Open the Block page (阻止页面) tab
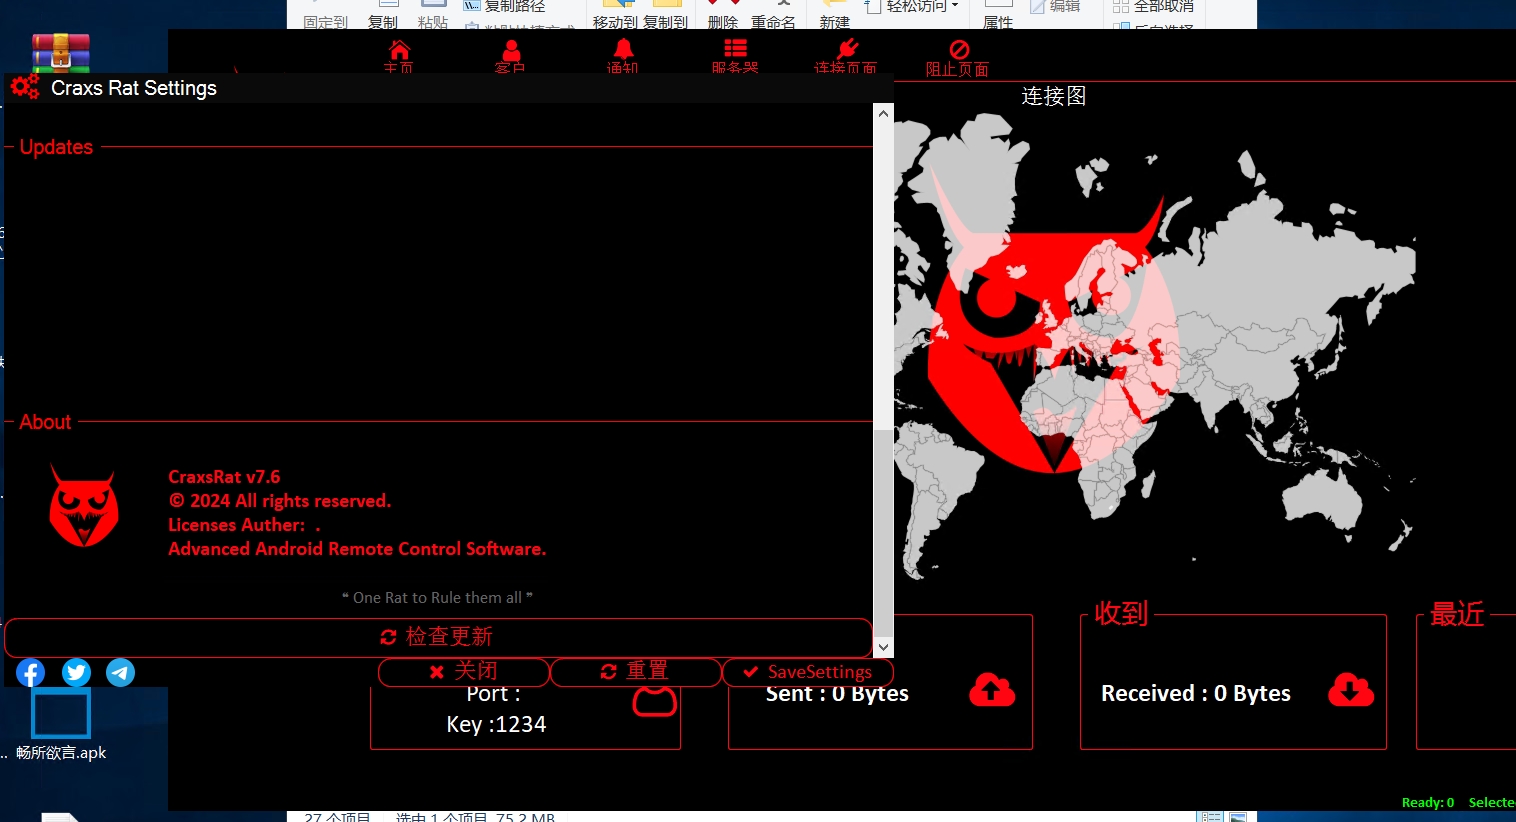This screenshot has height=822, width=1516. [958, 59]
